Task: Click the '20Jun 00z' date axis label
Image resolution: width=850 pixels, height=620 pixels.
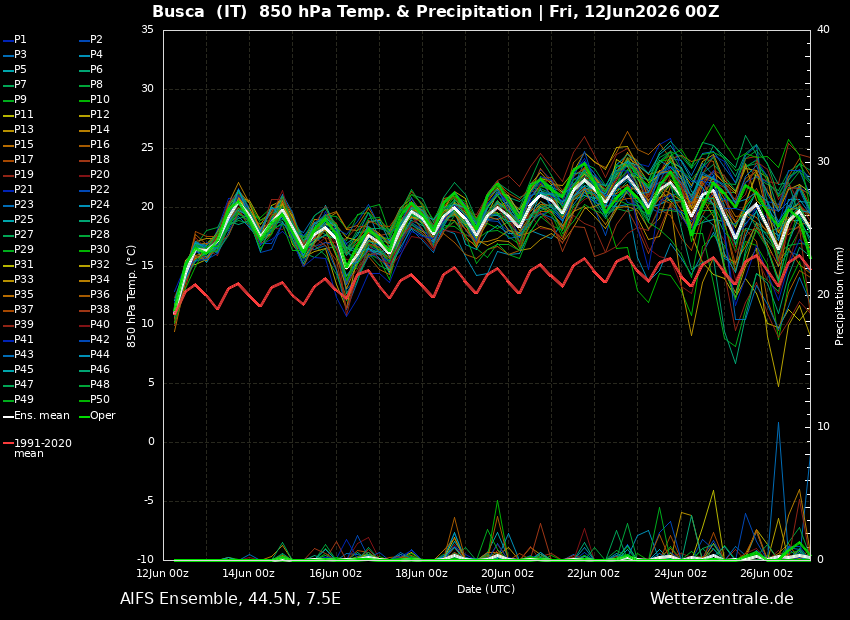Action: pyautogui.click(x=507, y=573)
